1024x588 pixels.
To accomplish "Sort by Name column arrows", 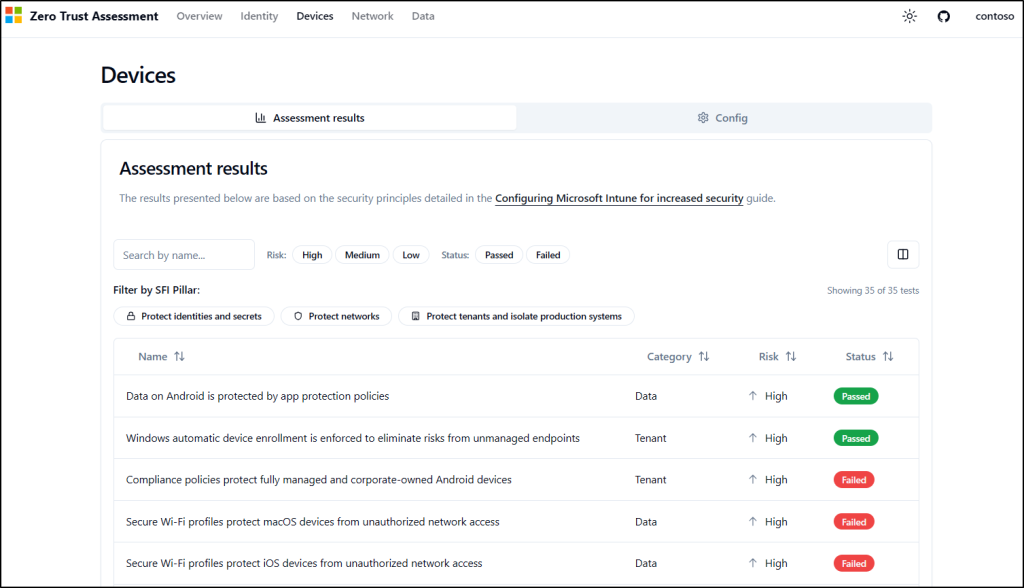I will tap(180, 357).
